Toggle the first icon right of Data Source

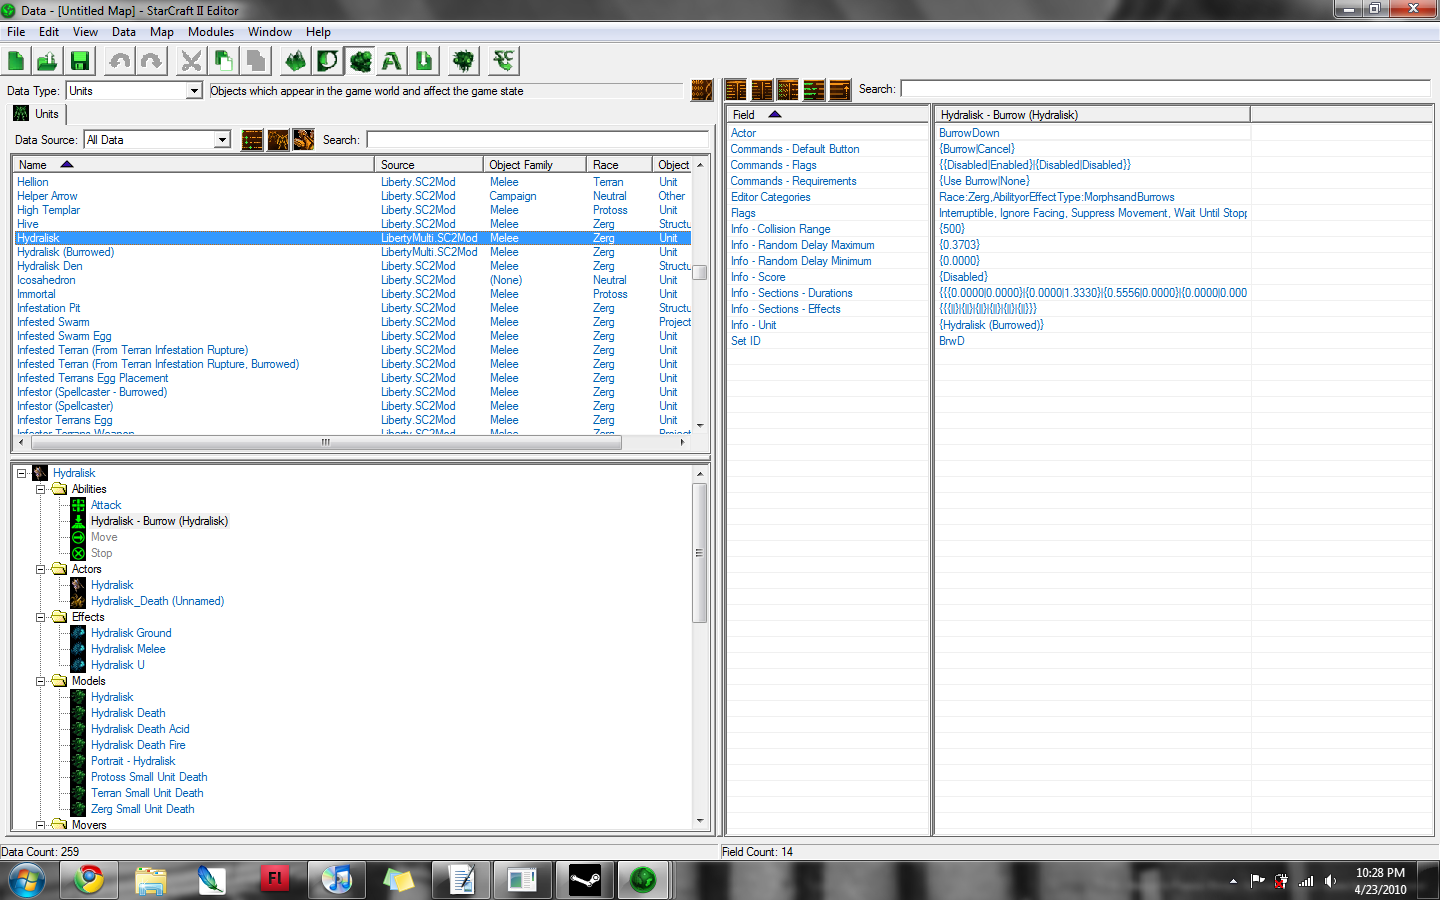(252, 140)
